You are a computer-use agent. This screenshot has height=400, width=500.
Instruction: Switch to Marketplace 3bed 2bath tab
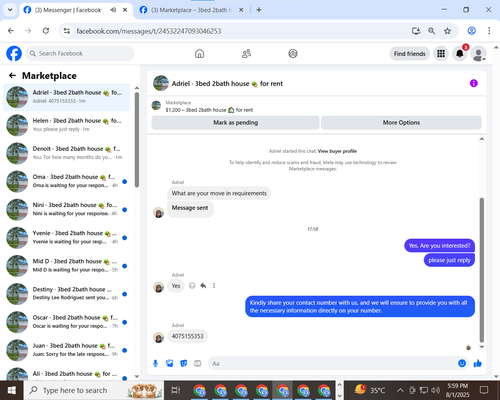(192, 10)
